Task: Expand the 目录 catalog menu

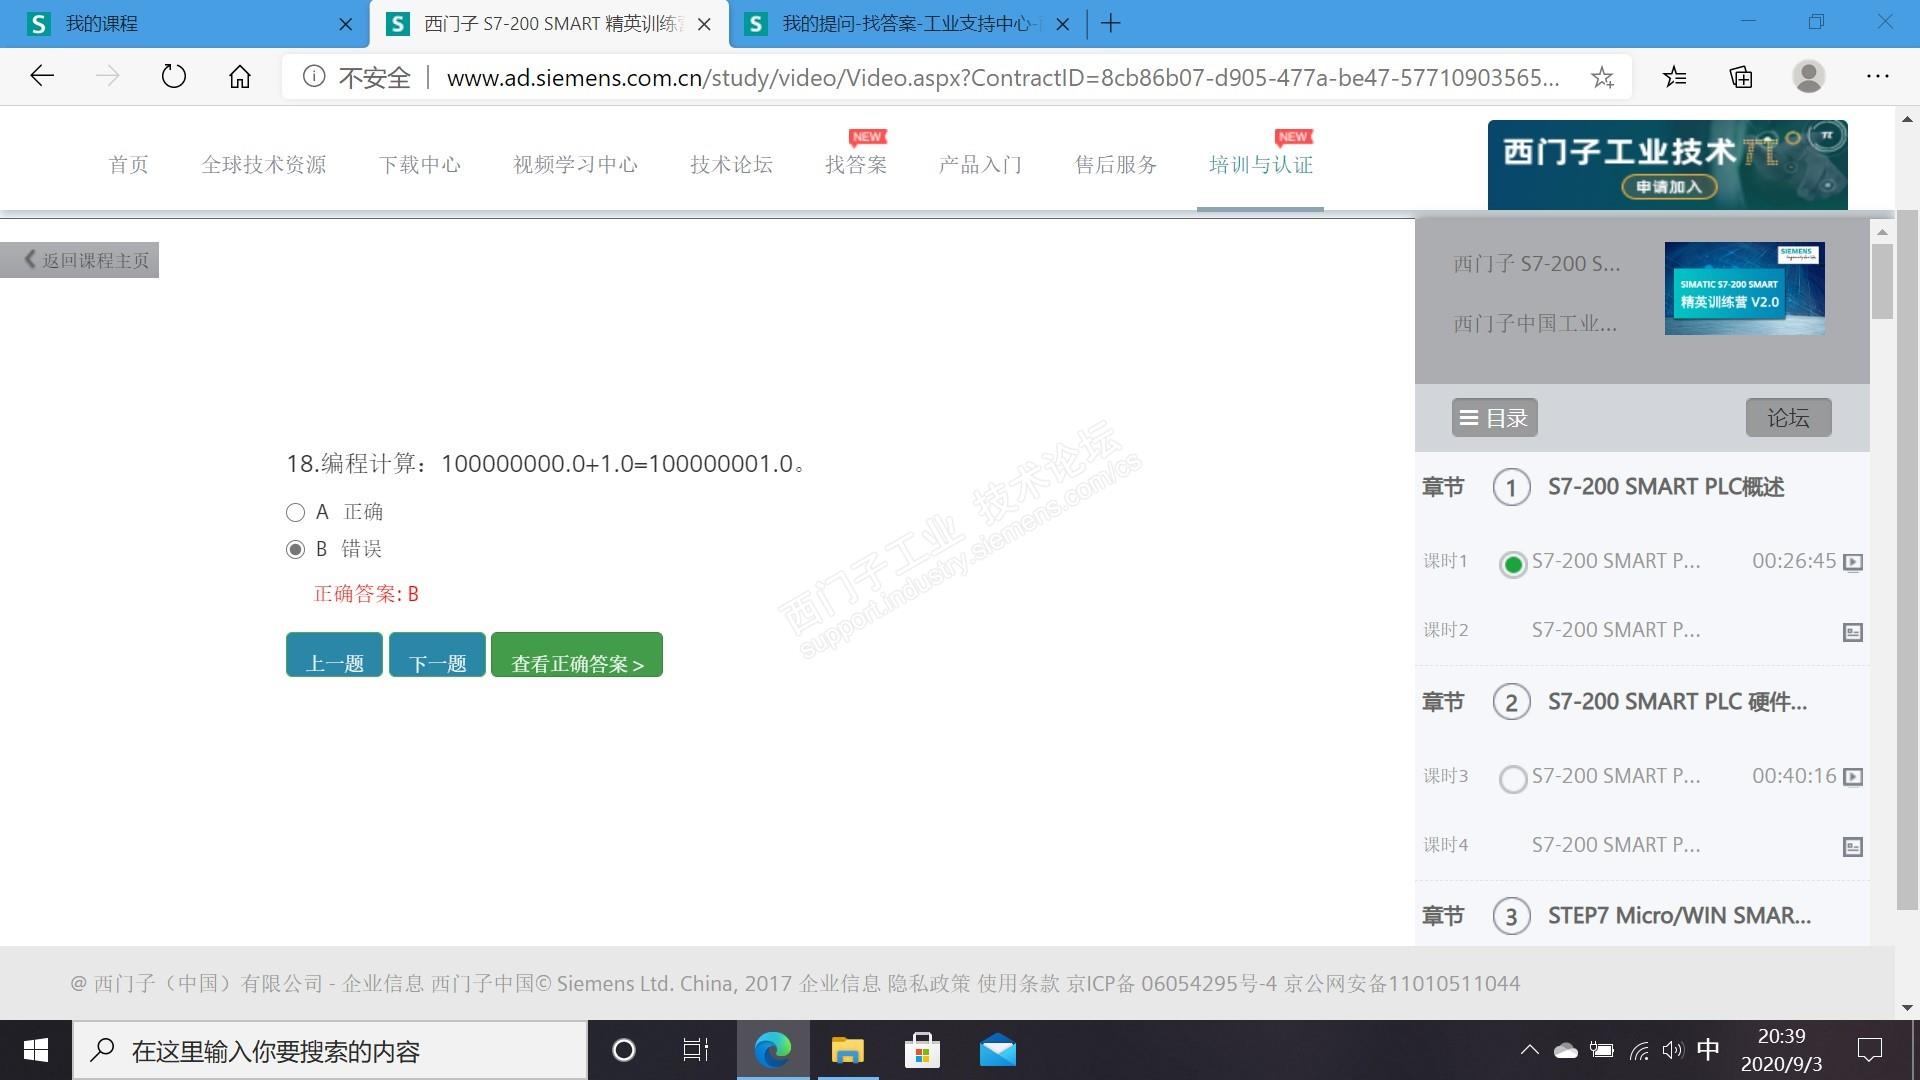Action: point(1494,418)
